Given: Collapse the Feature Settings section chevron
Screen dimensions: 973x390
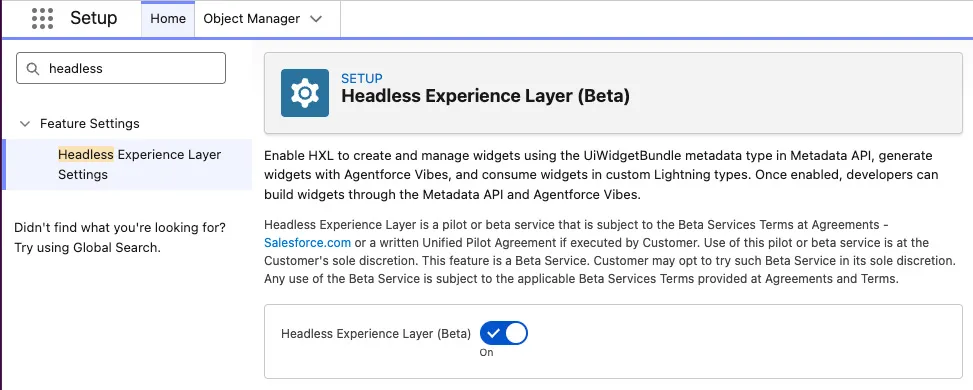Looking at the screenshot, I should (25, 124).
